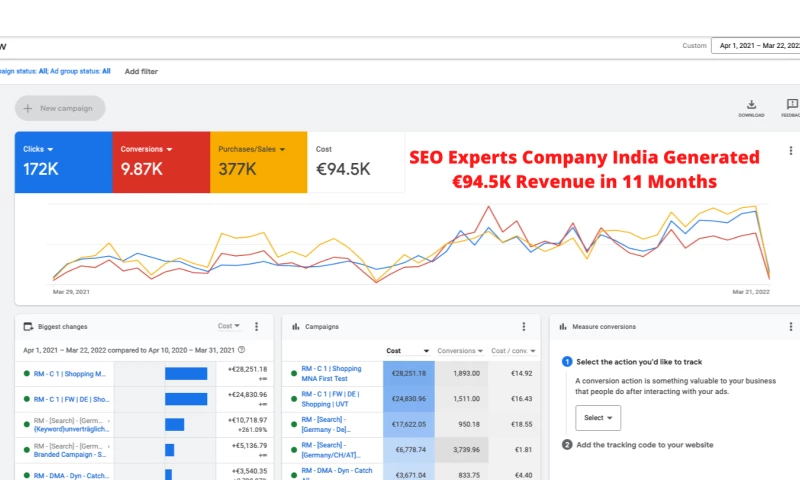Click the Ad group status All filter
Viewport: 800px width, 480px height.
[80, 71]
